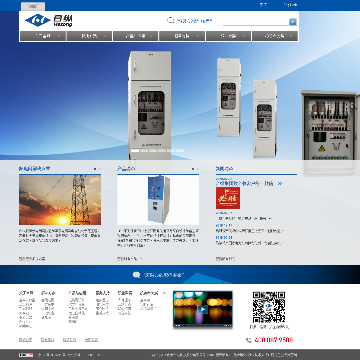Expand the last navigation menu dropdown

click(x=291, y=36)
